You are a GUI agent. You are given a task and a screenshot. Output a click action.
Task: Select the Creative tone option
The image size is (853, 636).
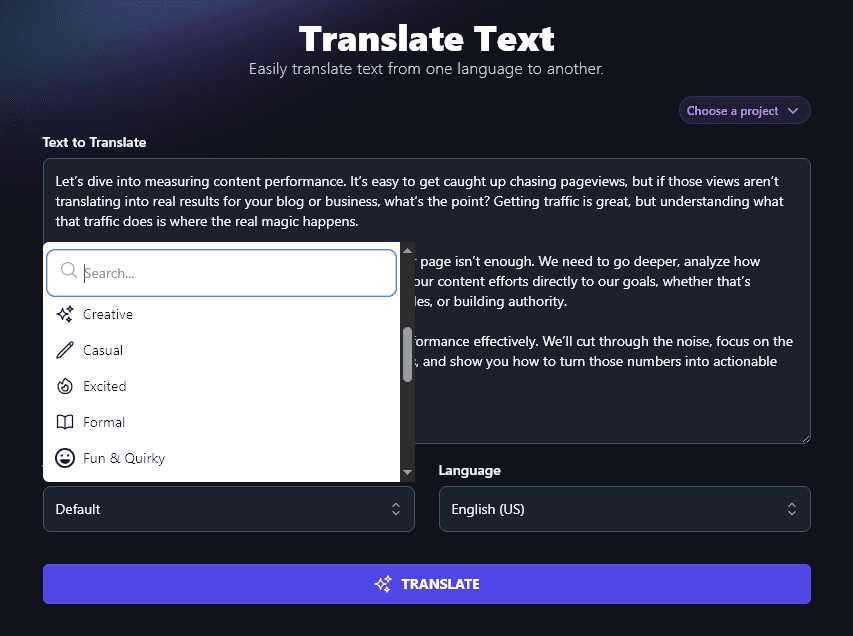click(x=221, y=314)
